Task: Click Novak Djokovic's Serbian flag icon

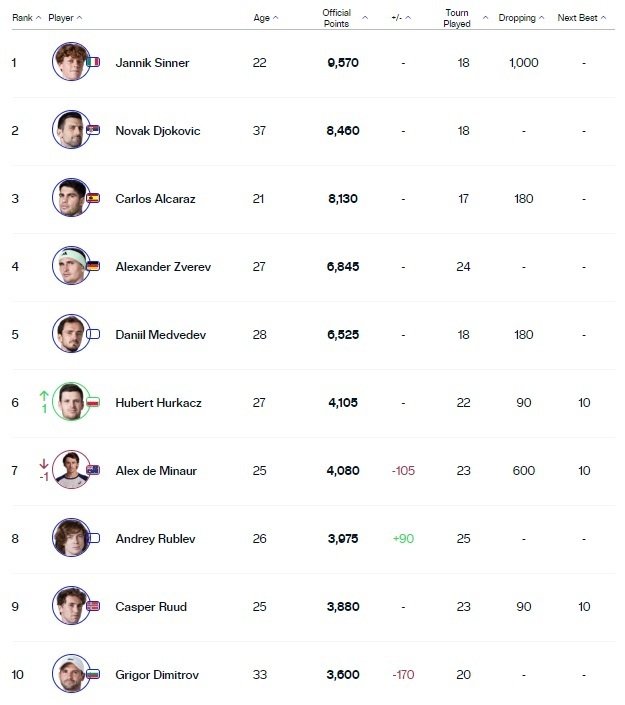Action: pyautogui.click(x=94, y=131)
